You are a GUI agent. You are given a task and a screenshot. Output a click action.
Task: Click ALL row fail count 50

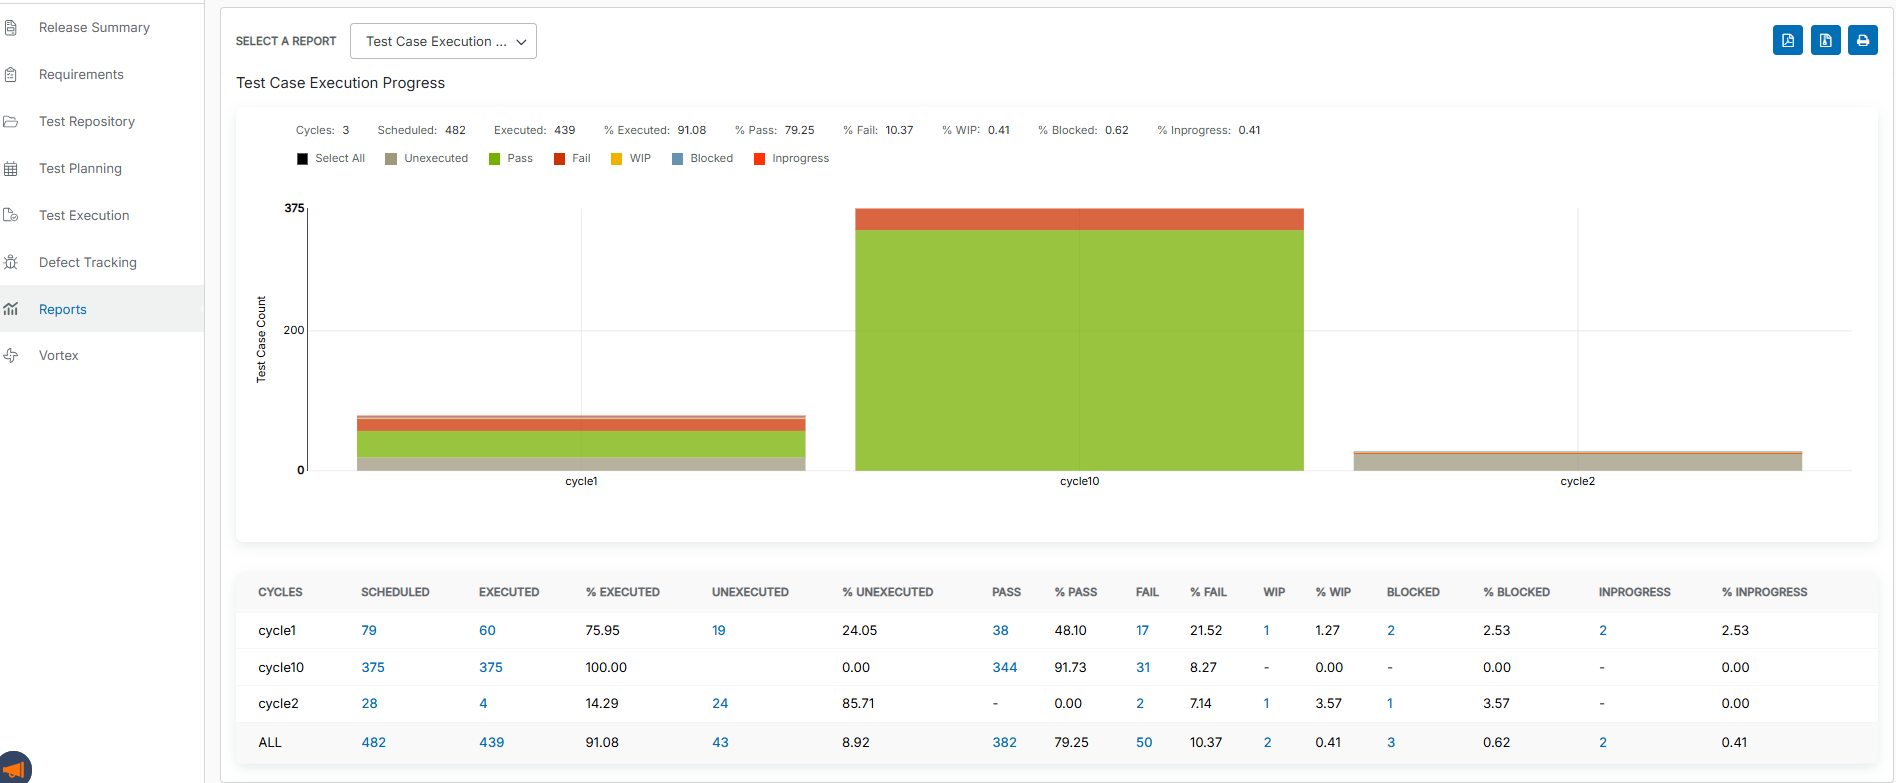coord(1144,743)
